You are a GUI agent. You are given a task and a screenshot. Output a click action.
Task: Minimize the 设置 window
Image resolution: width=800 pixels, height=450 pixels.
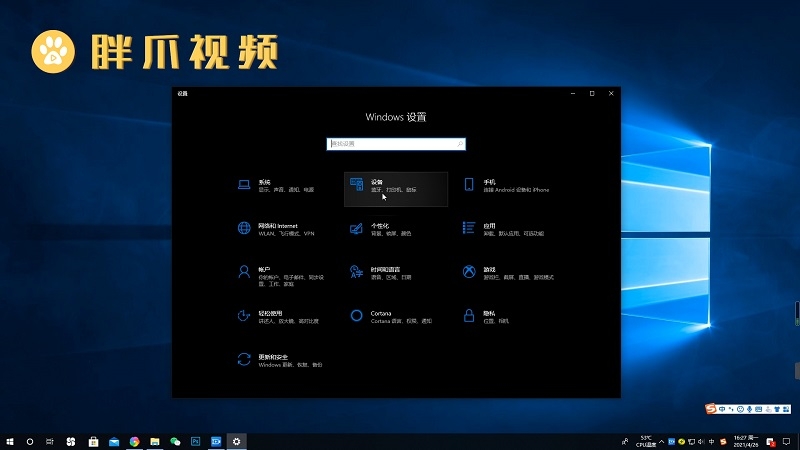pos(573,93)
